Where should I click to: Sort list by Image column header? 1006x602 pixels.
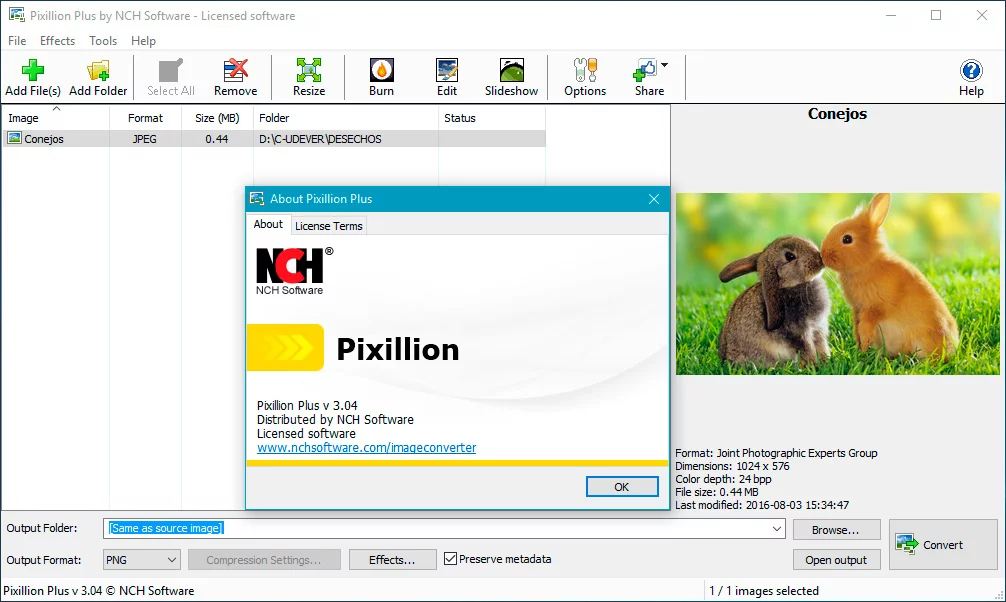[x=56, y=118]
